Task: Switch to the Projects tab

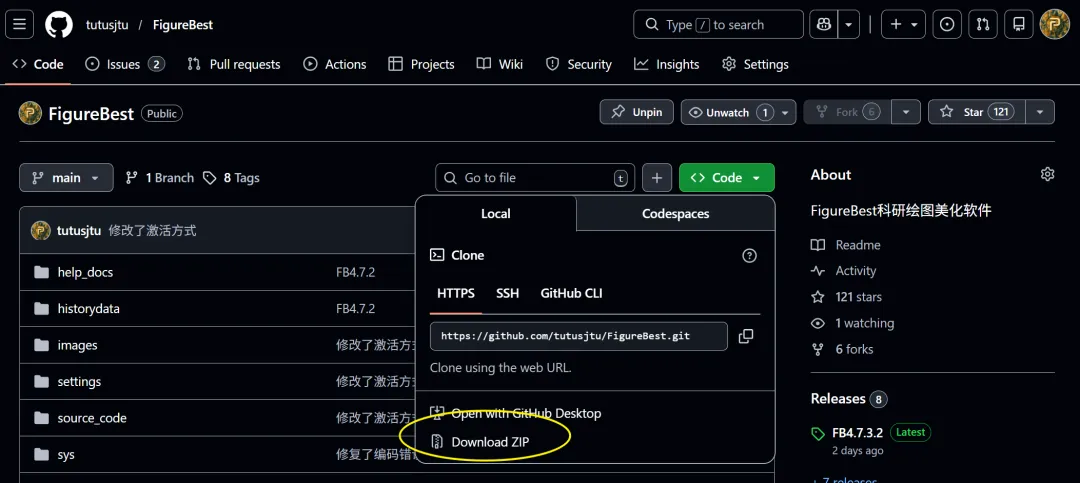Action: (x=422, y=64)
